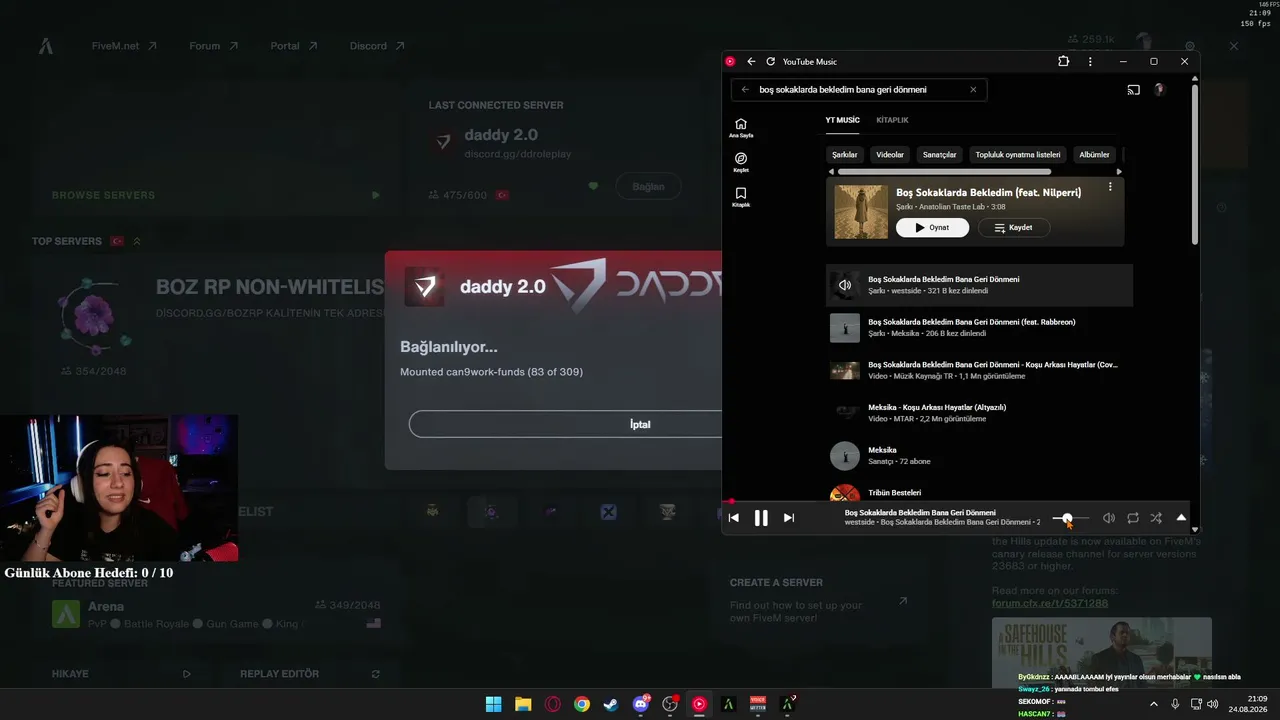Click the song progress bar in the player
The width and height of the screenshot is (1280, 720).
(956, 502)
